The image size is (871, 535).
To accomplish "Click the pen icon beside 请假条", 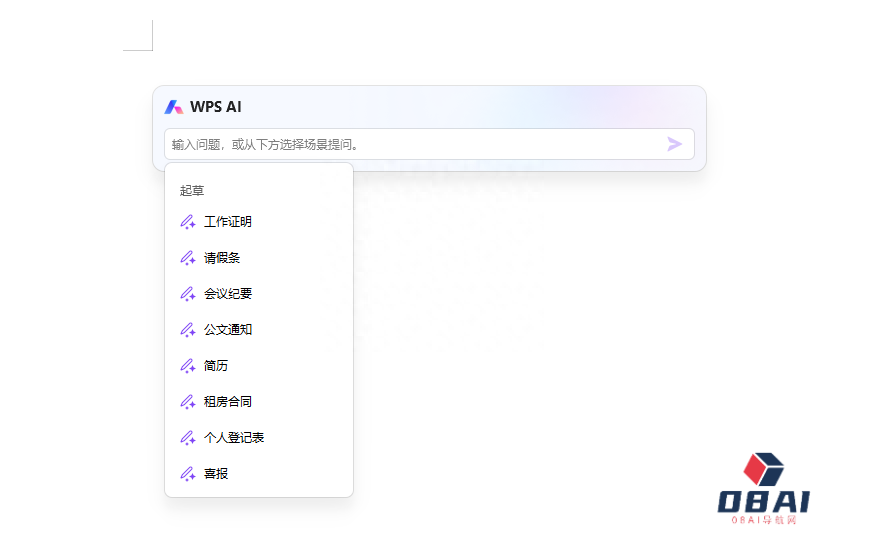I will coord(187,258).
